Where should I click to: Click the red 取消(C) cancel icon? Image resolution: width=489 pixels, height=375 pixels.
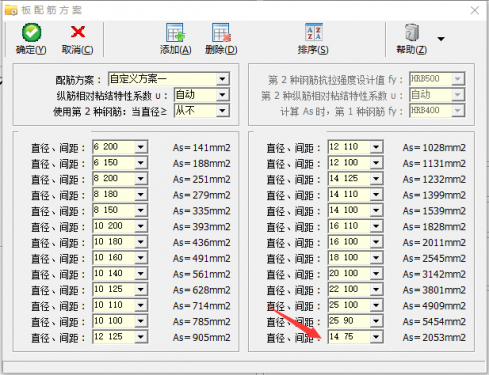point(78,32)
